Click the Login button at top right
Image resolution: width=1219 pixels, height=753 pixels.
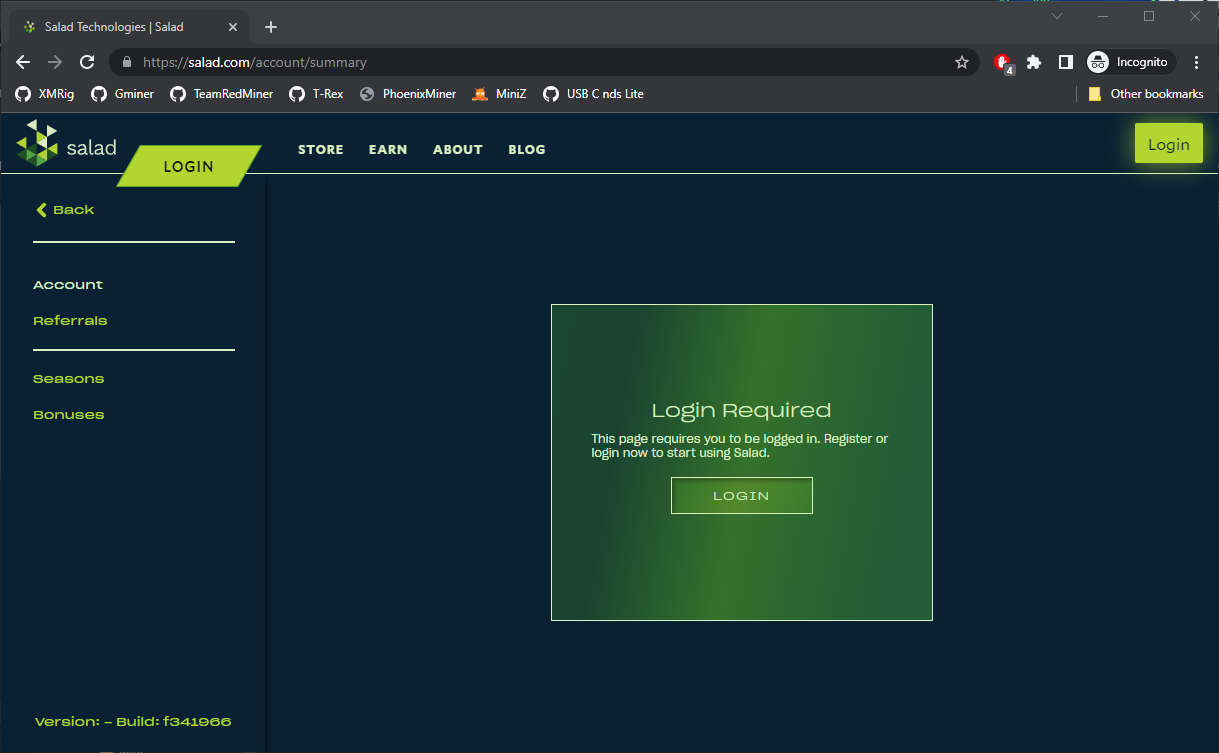(1169, 144)
